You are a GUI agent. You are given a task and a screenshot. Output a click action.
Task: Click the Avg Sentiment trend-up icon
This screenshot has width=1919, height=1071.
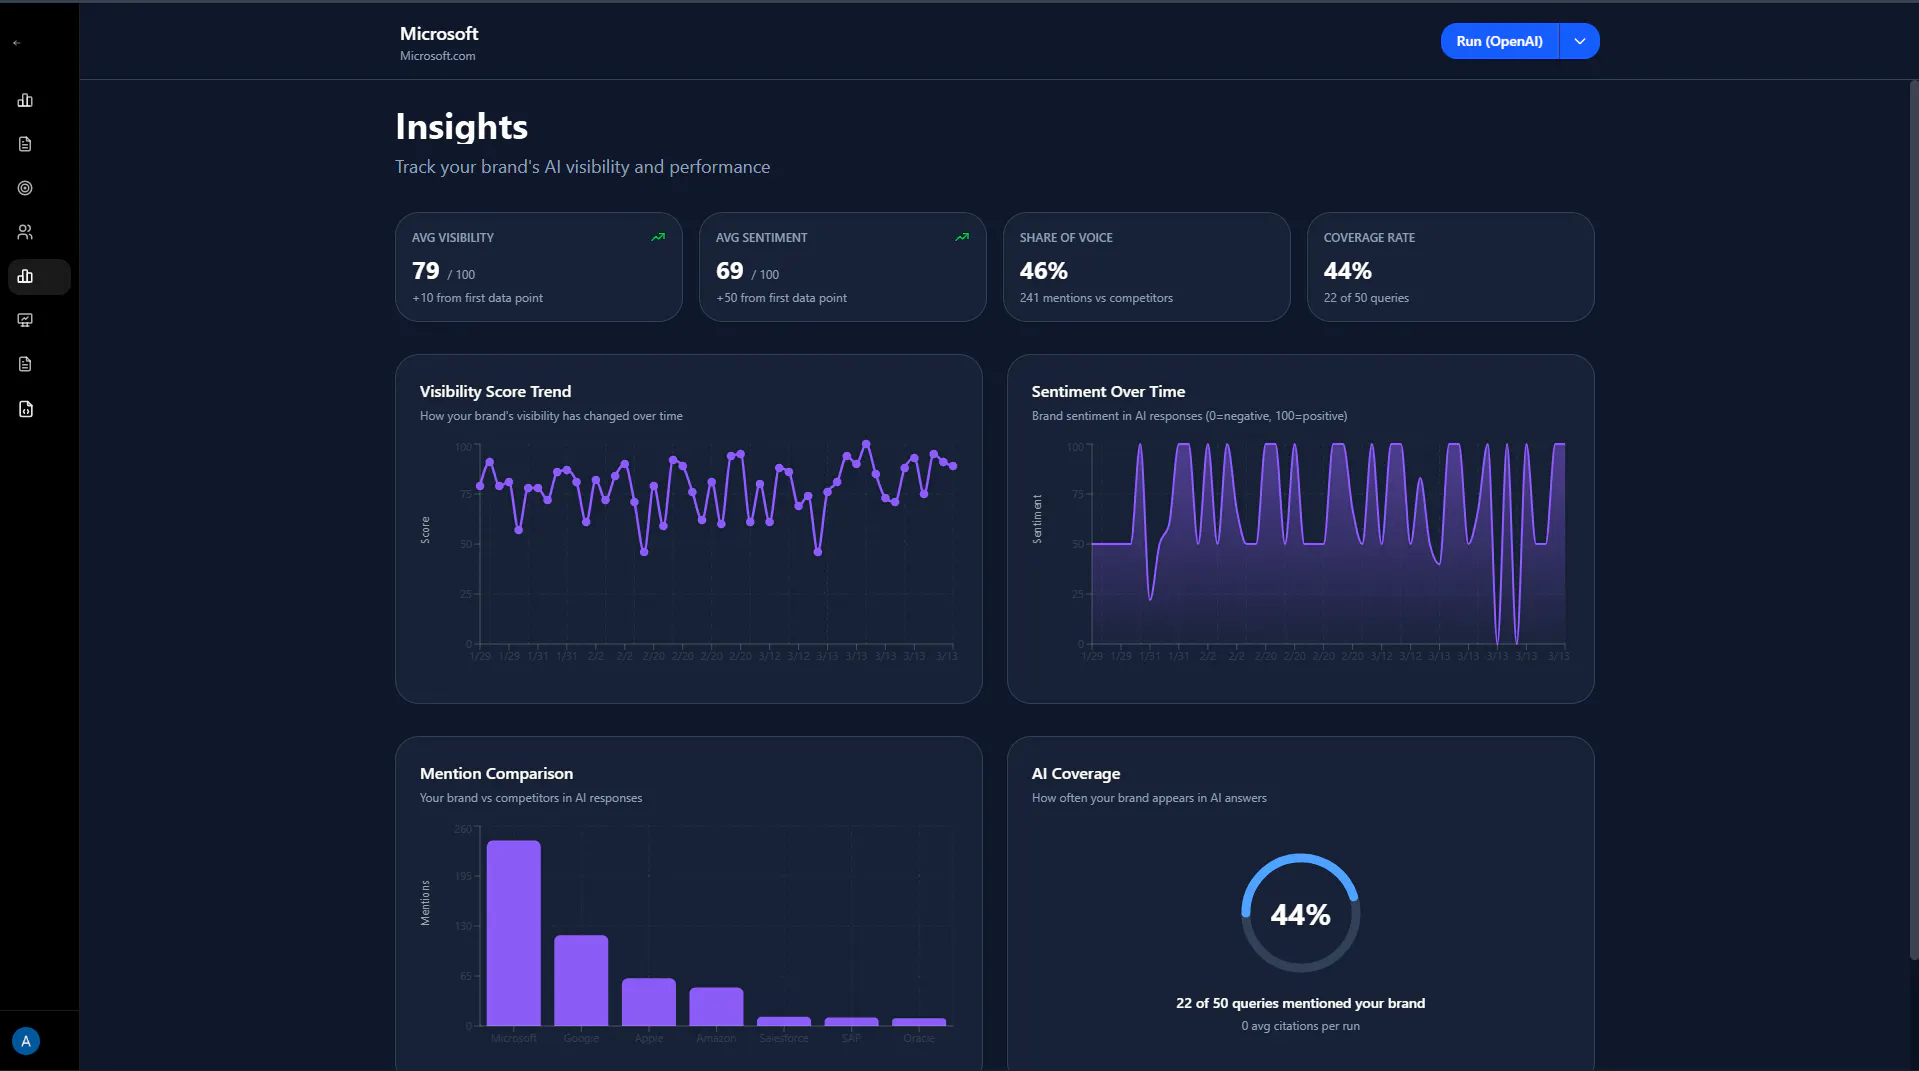(x=962, y=237)
